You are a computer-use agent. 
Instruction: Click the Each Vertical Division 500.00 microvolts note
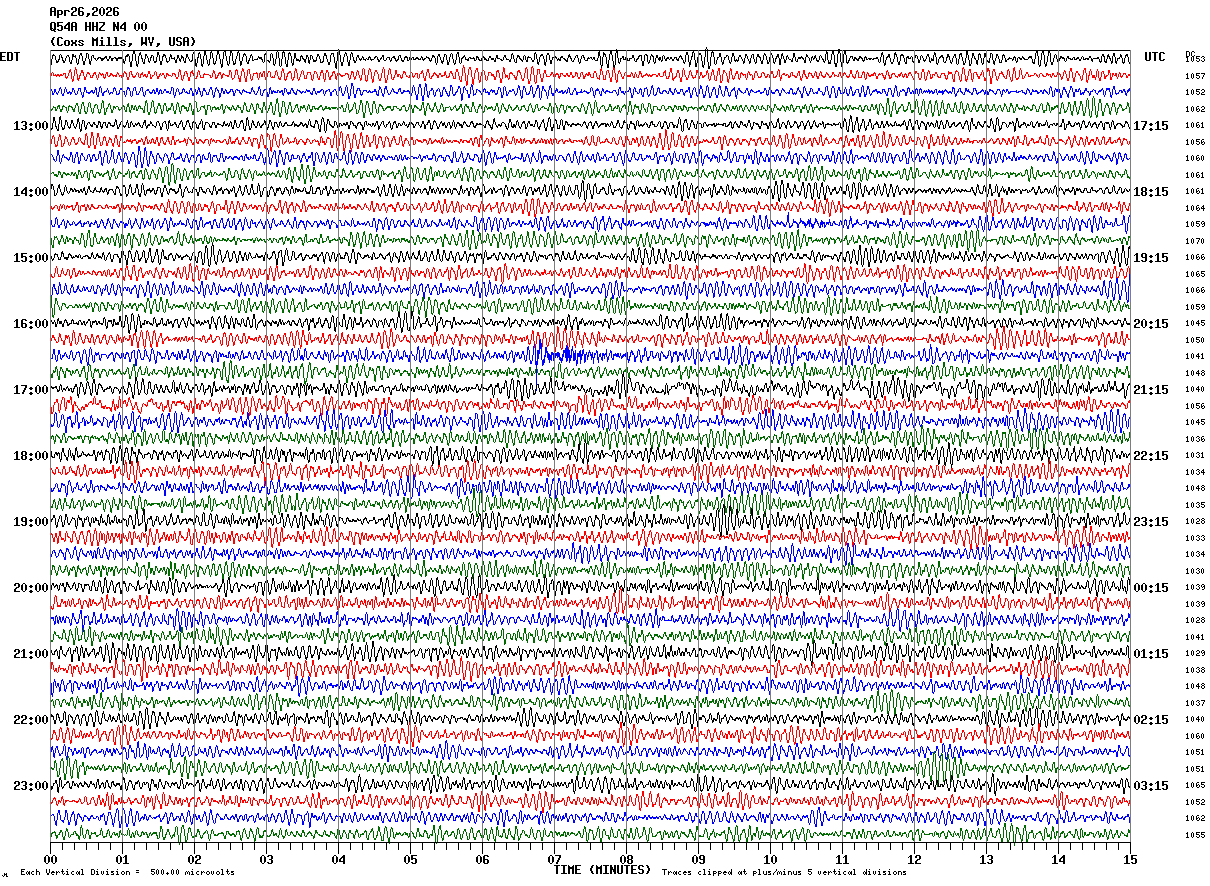(127, 872)
